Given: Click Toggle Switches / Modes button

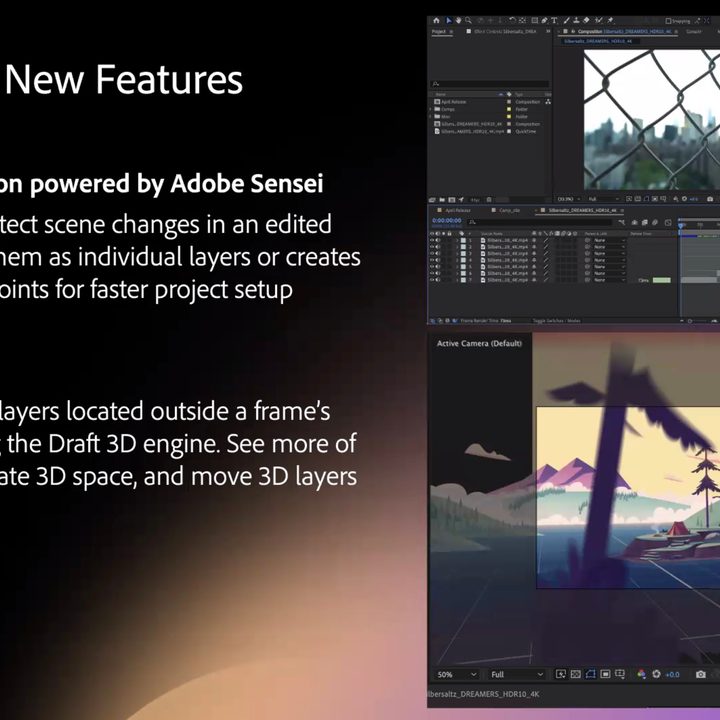Looking at the screenshot, I should coord(556,321).
